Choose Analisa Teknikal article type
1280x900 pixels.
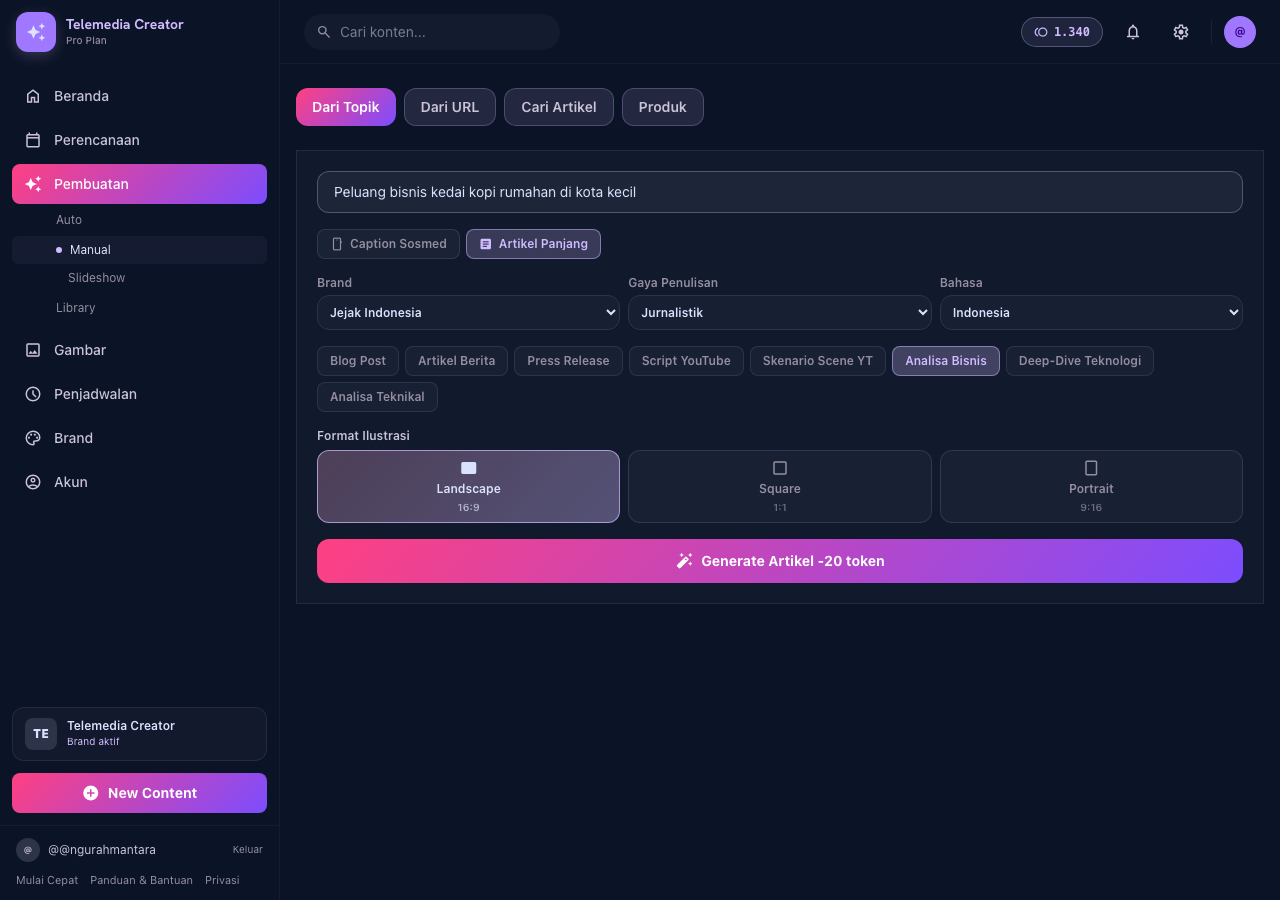(377, 397)
